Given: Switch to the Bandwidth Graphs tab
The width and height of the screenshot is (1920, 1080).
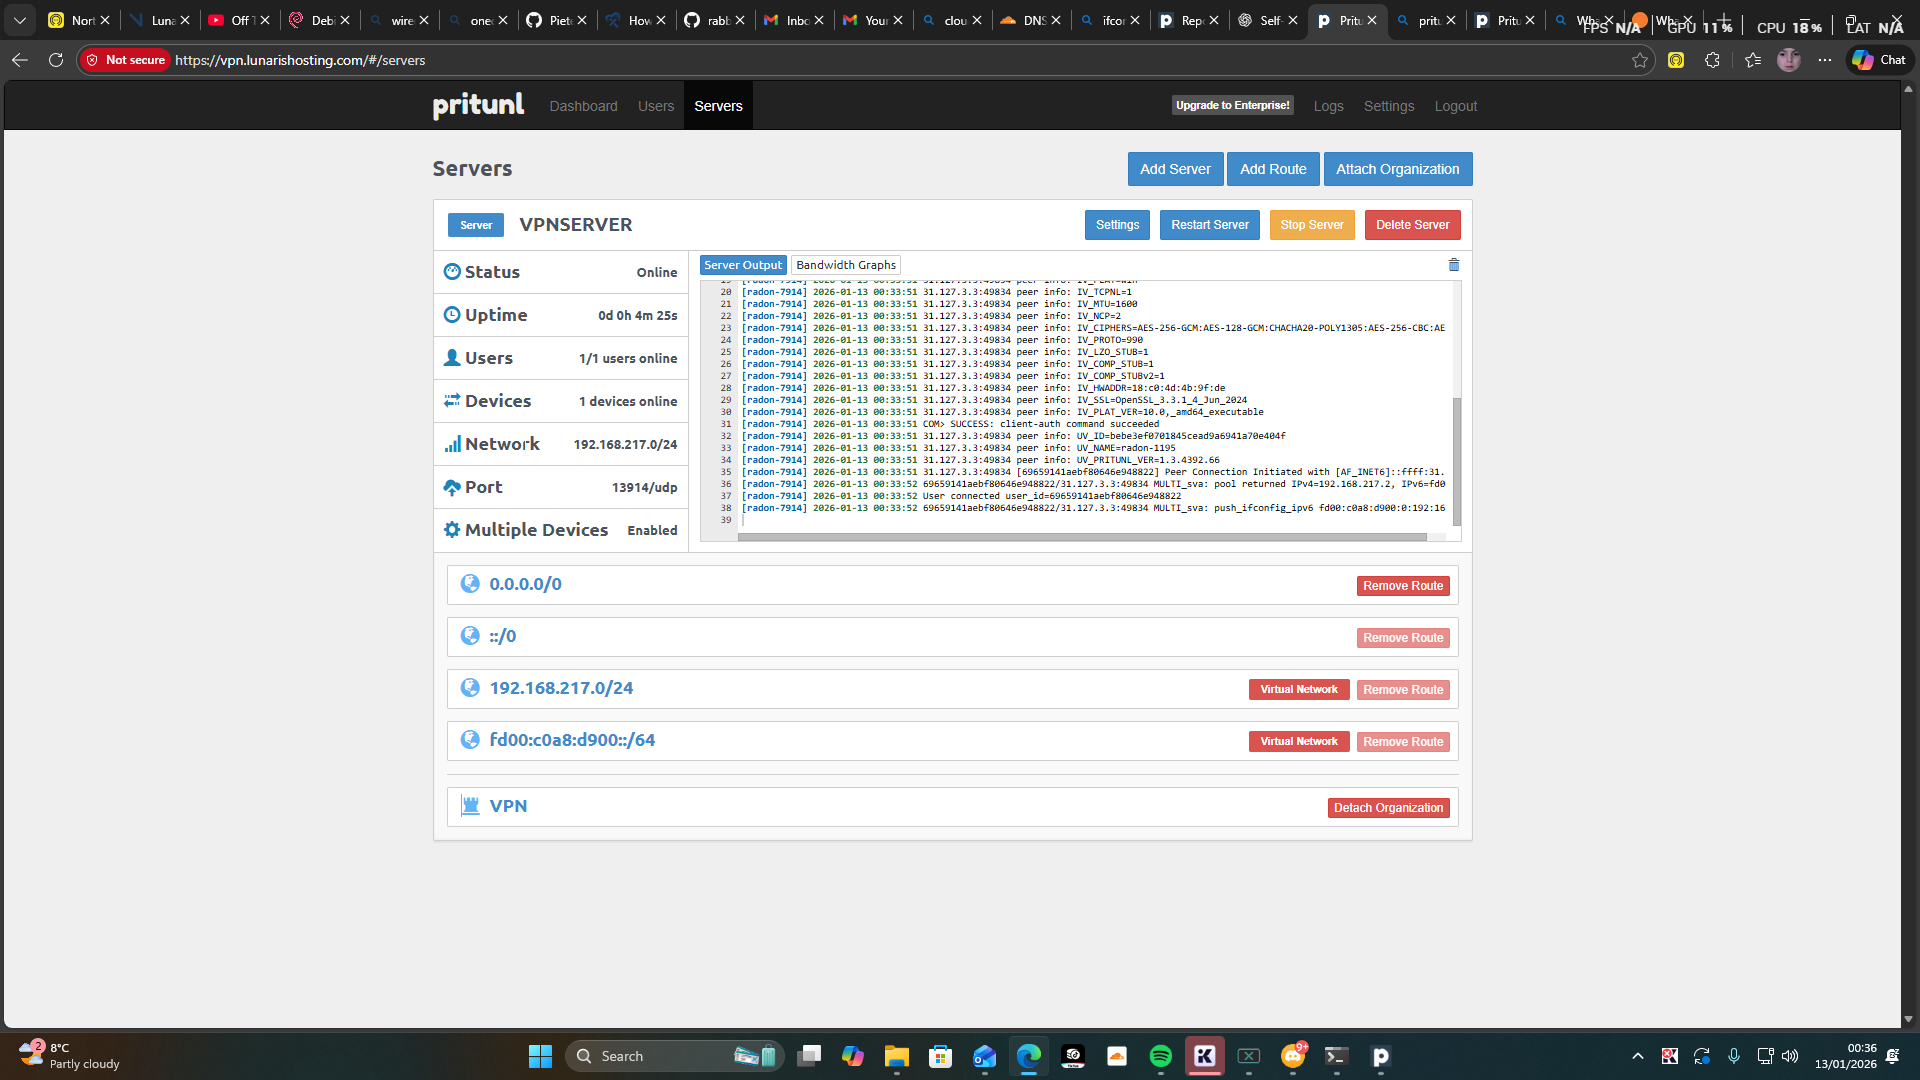Looking at the screenshot, I should 846,265.
